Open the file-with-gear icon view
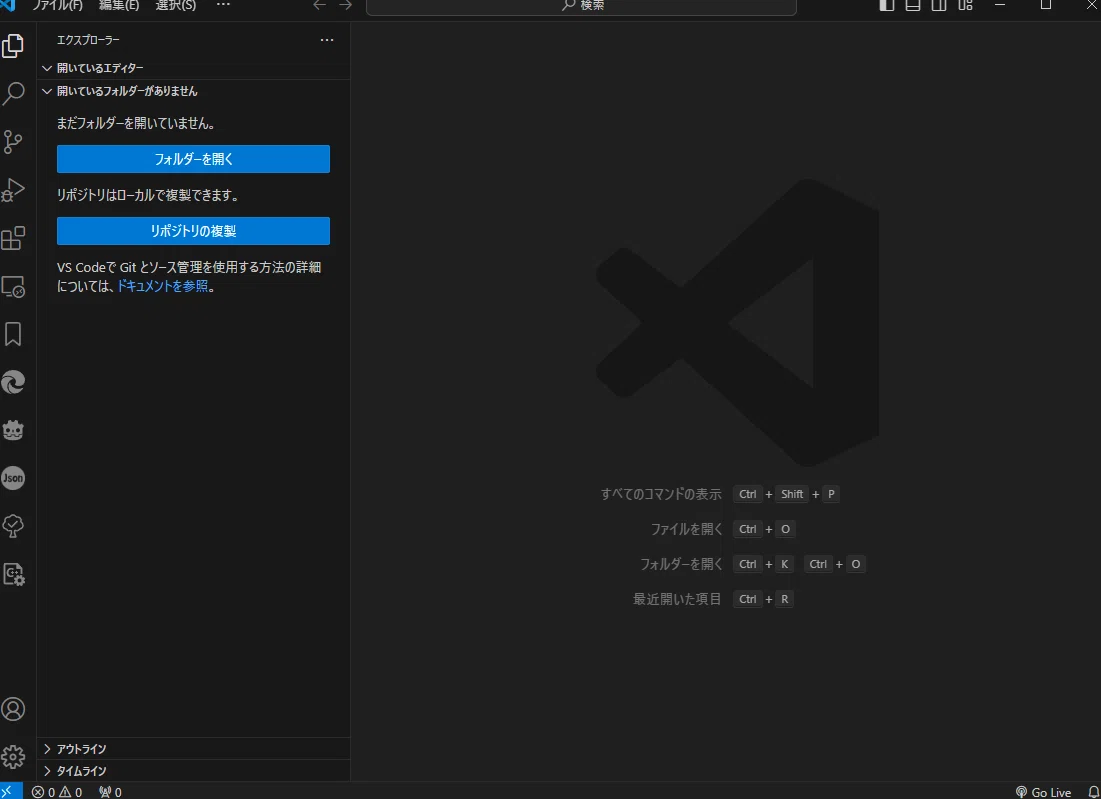Viewport: 1101px width, 799px height. pos(13,574)
